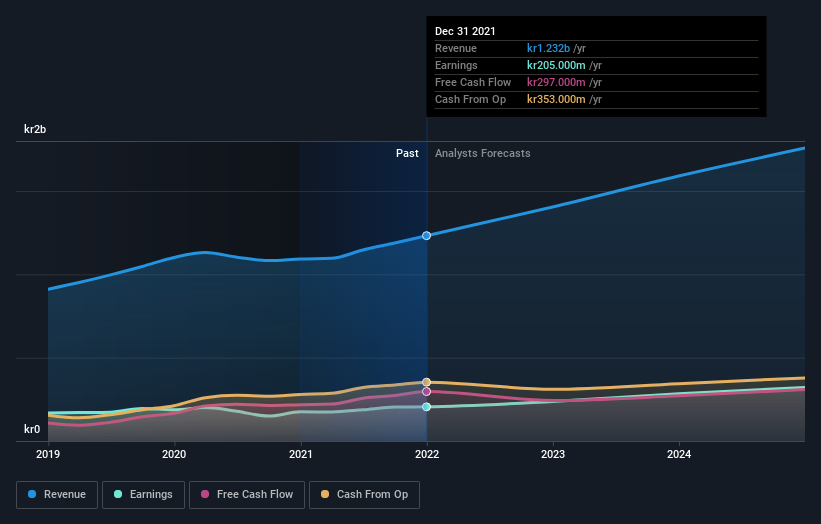Viewport: 821px width, 524px height.
Task: Click the 2023 x-axis label
Action: (553, 454)
